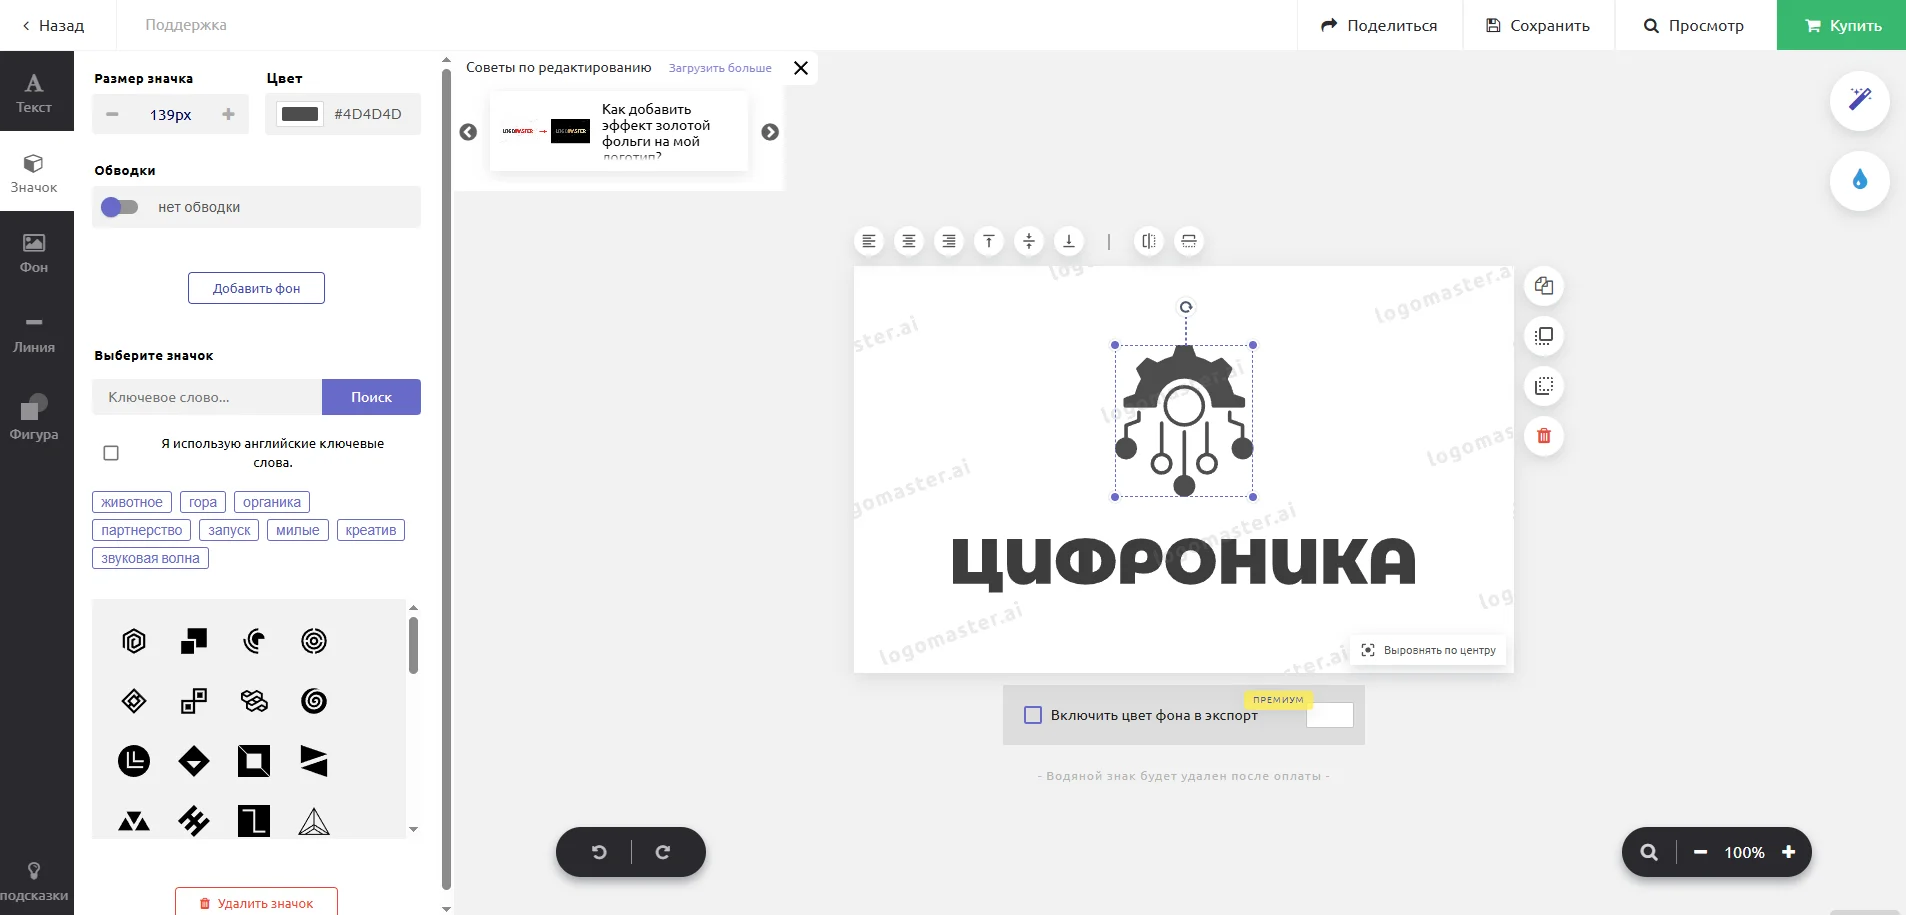Click the Поиск search button
1906x915 pixels.
(371, 397)
